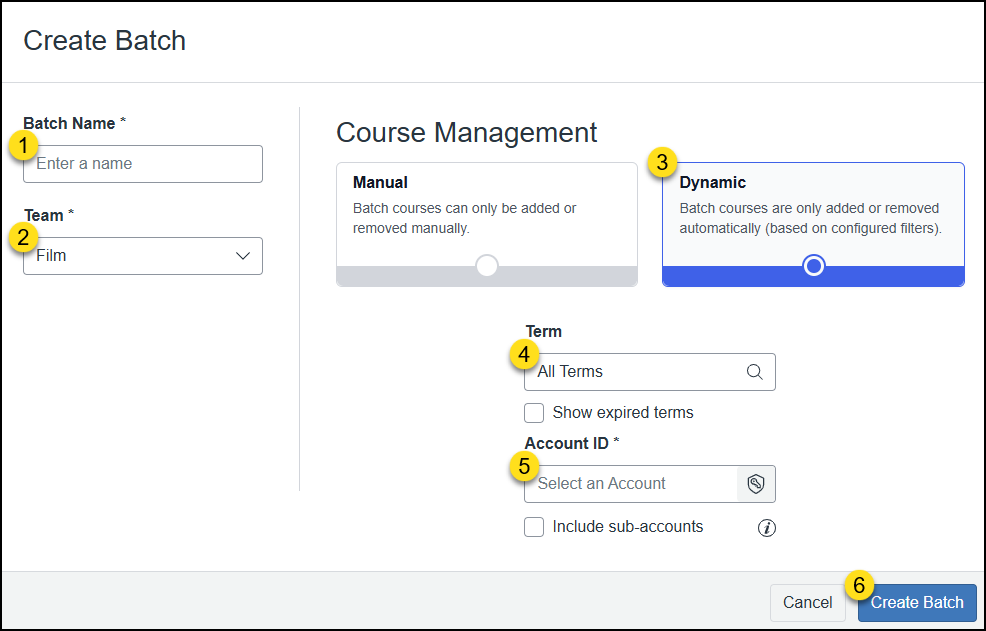The width and height of the screenshot is (986, 631).
Task: Click the search icon in the Term field
Action: [755, 371]
